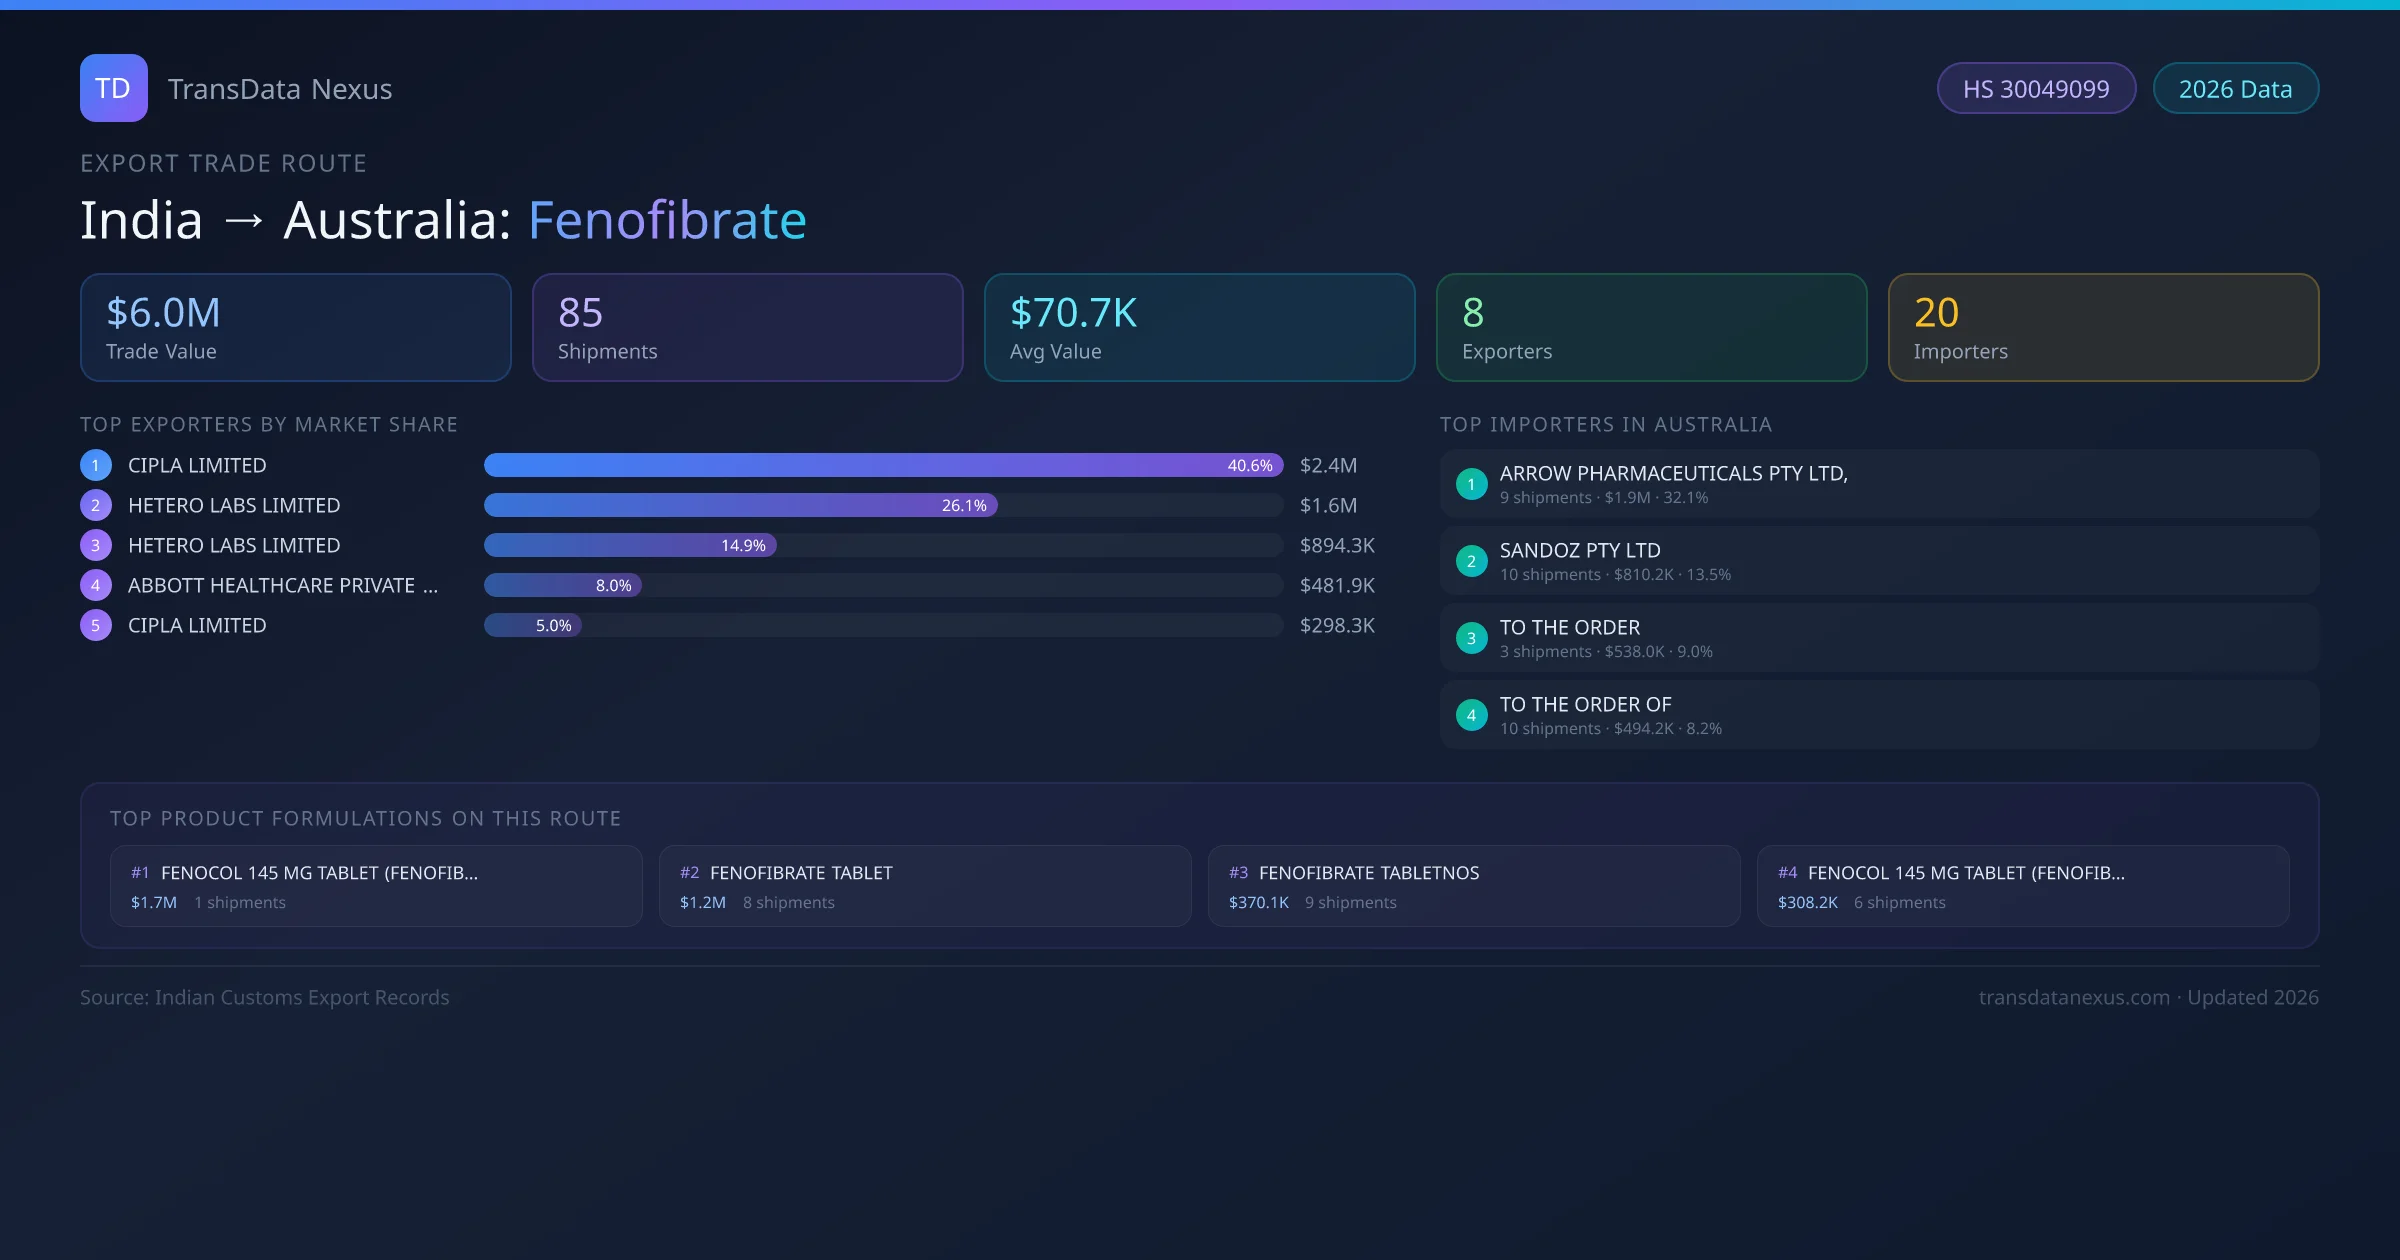Viewport: 2400px width, 1260px height.
Task: Click the 26.1% Hetero Labs share bar
Action: pyautogui.click(x=740, y=505)
